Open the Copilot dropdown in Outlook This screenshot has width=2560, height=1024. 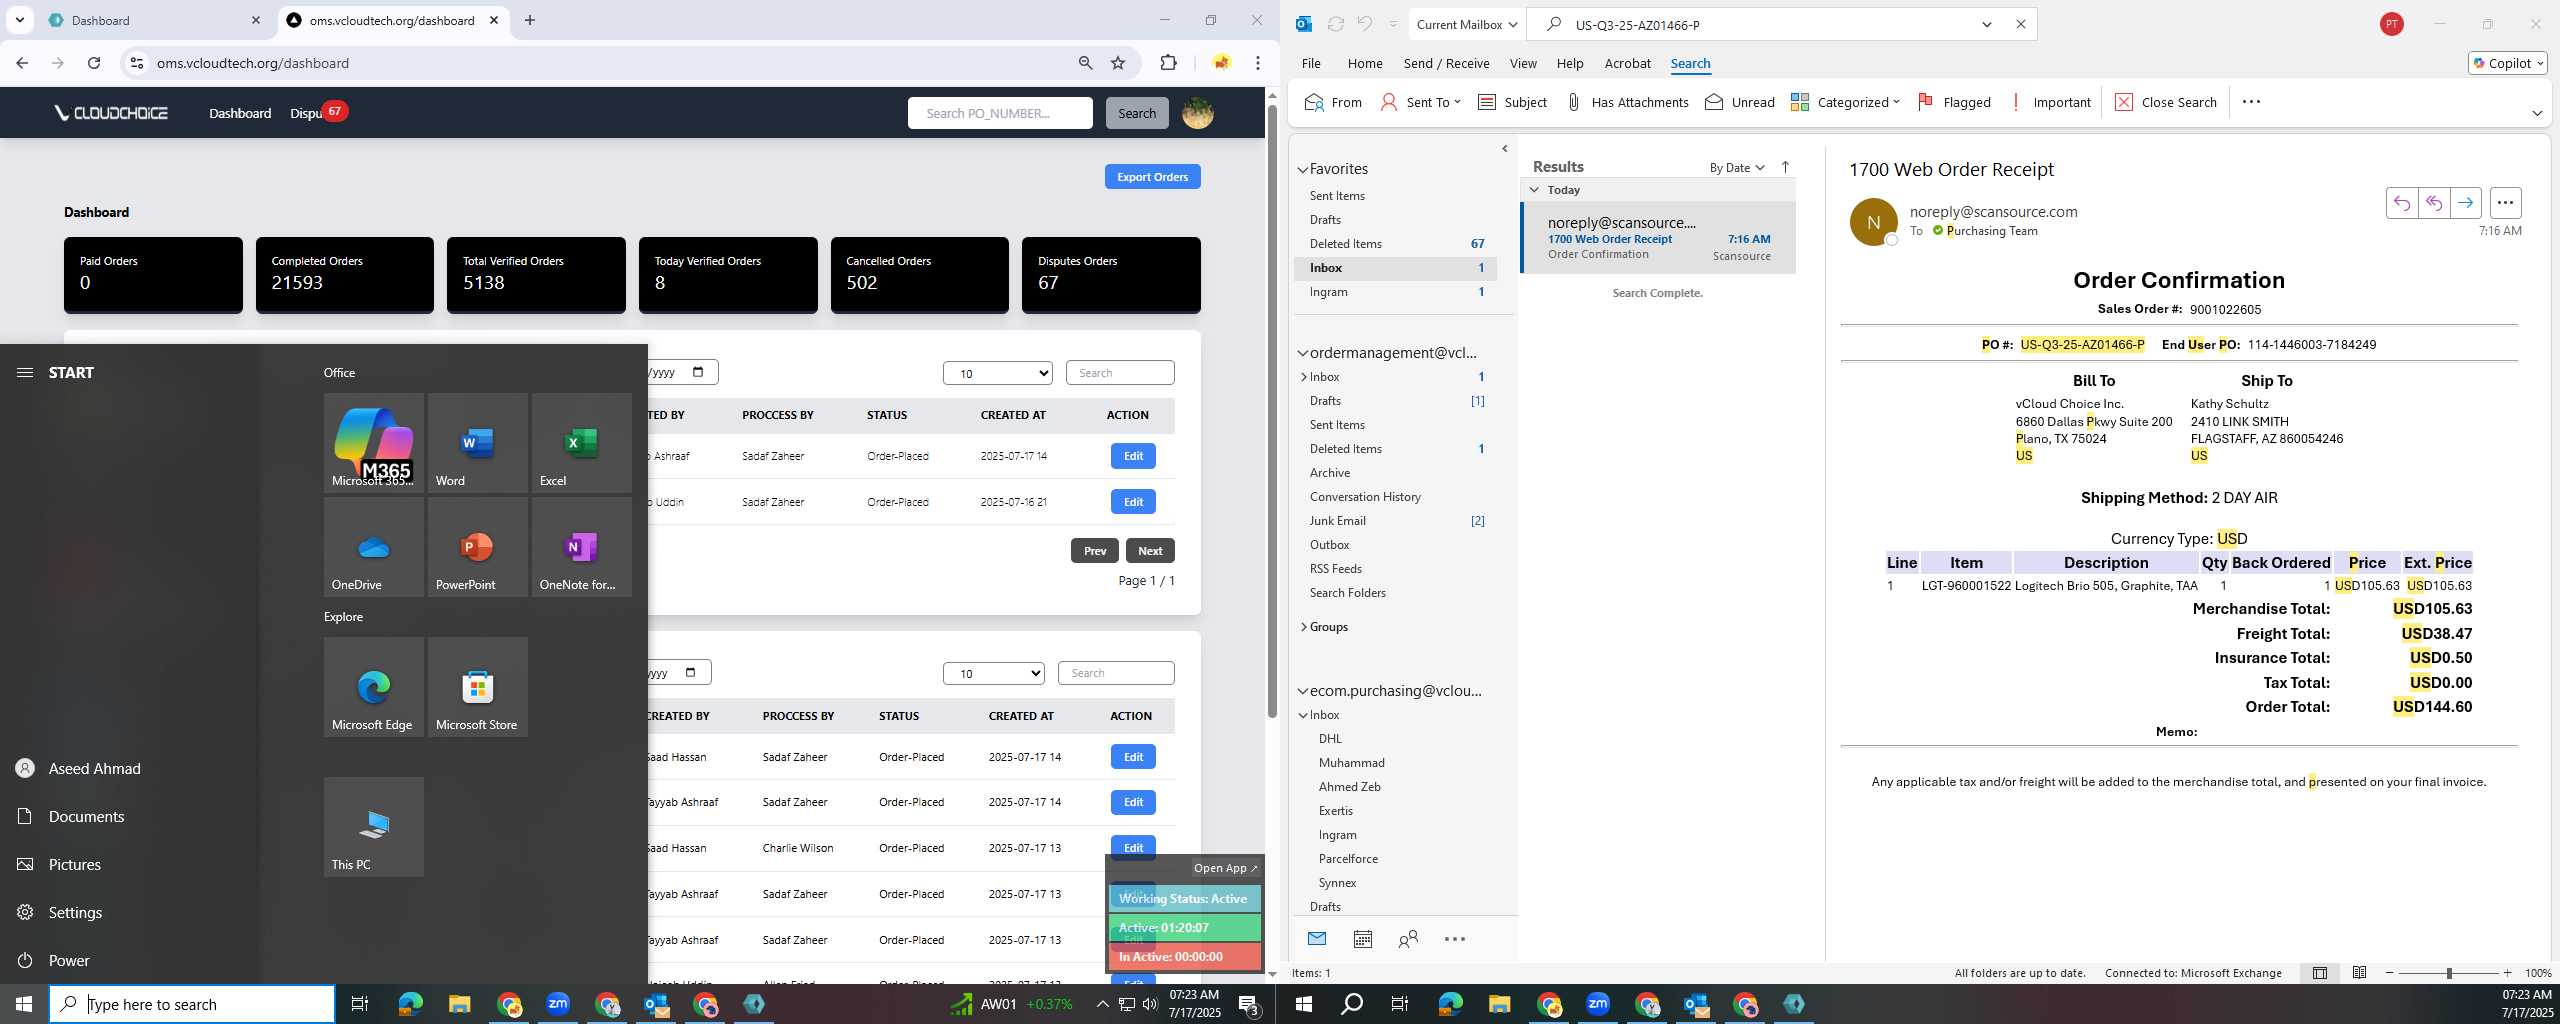point(2507,63)
